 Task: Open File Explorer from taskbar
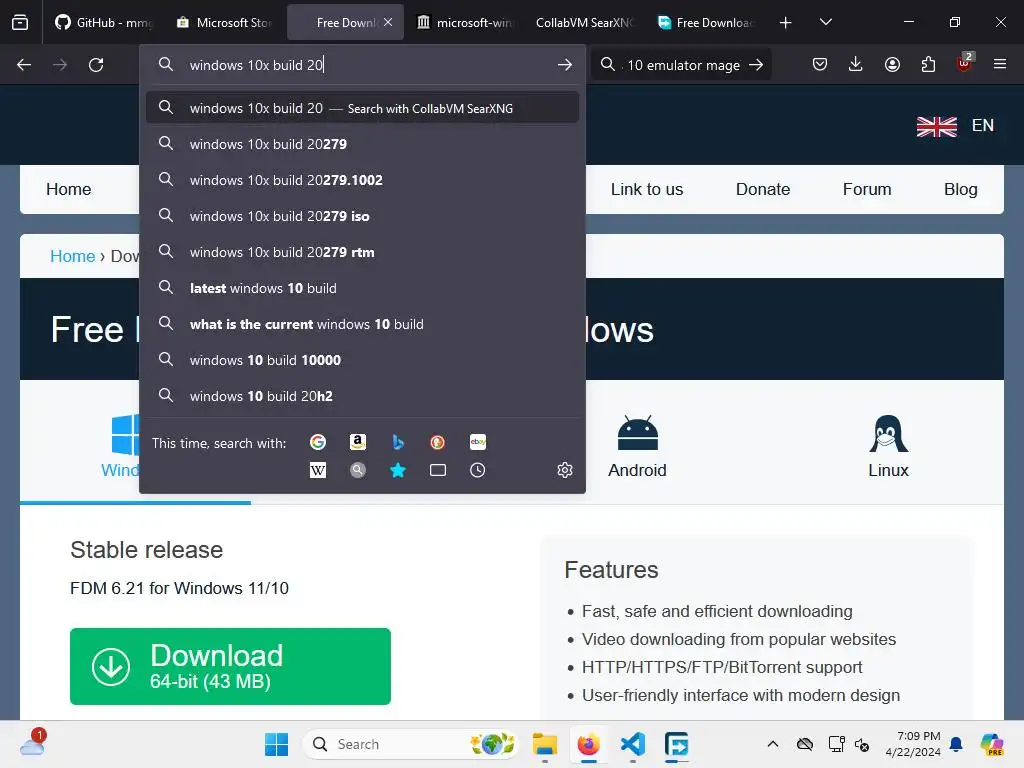(x=545, y=744)
